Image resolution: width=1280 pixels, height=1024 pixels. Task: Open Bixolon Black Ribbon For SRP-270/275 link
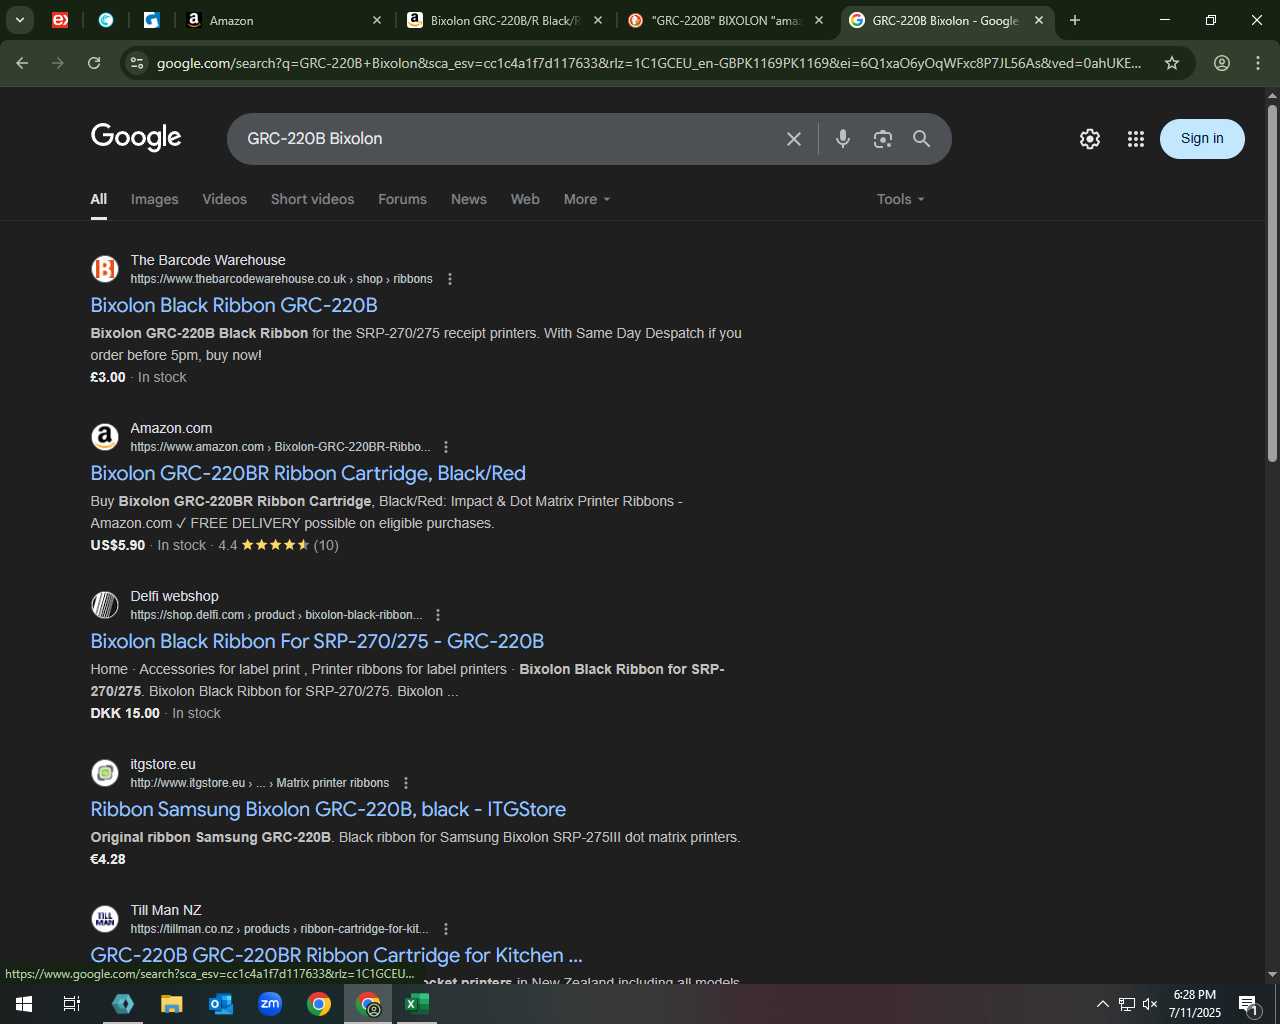click(317, 641)
